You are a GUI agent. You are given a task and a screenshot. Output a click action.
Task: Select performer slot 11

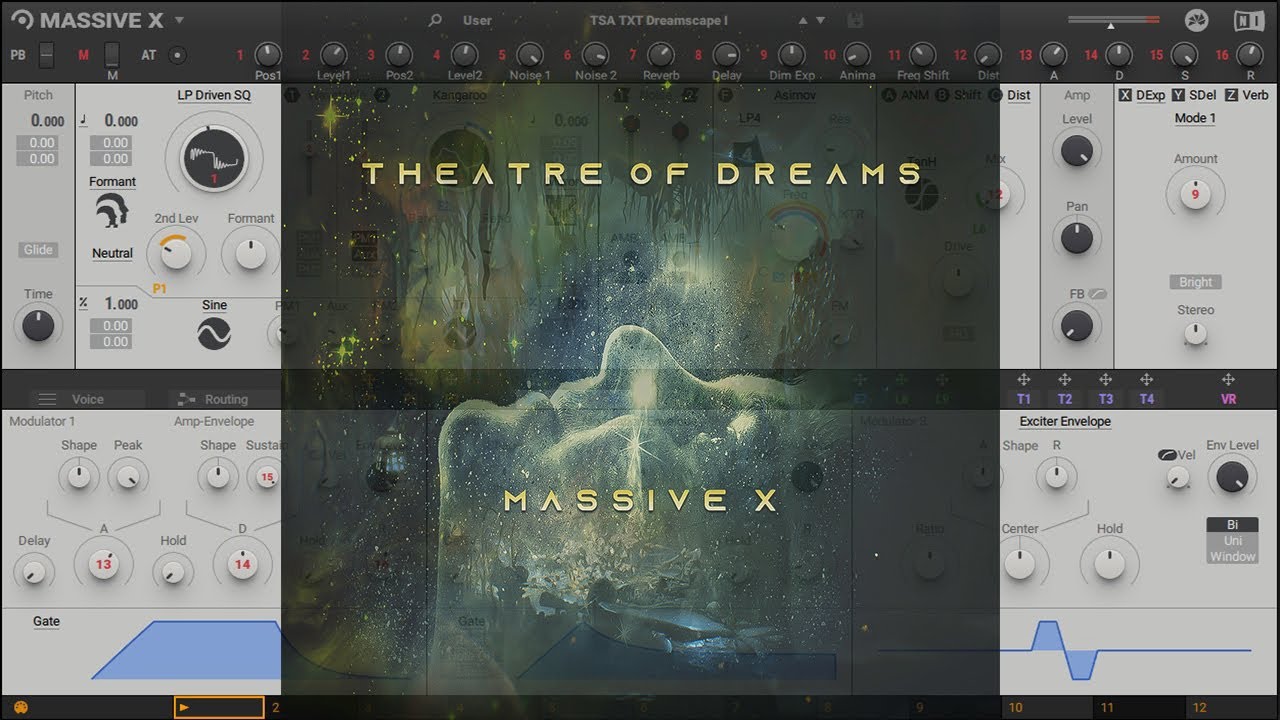(x=1138, y=707)
